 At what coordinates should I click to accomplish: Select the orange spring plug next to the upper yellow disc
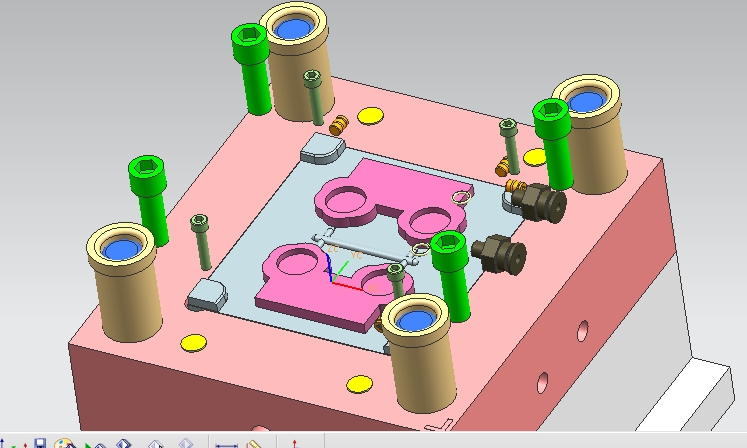coord(339,125)
